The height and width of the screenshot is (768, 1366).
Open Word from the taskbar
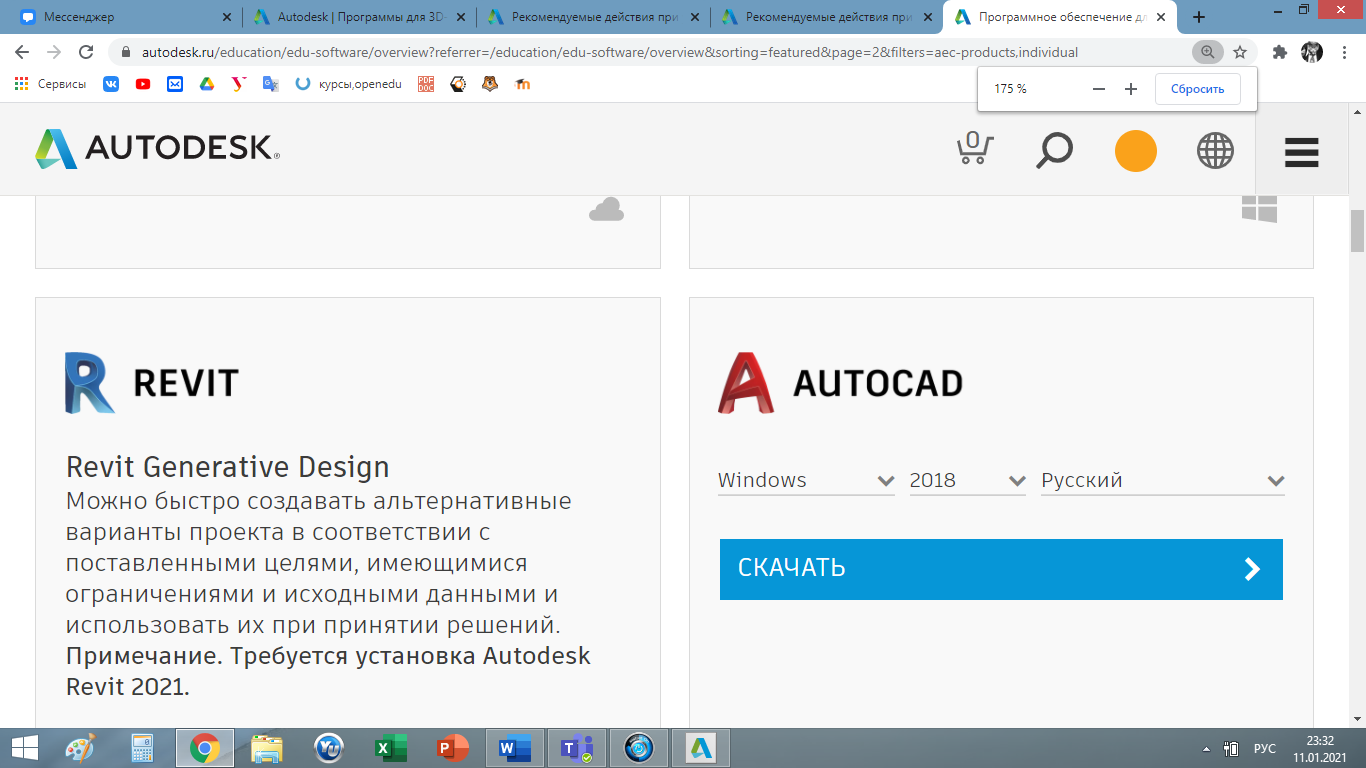click(x=515, y=747)
